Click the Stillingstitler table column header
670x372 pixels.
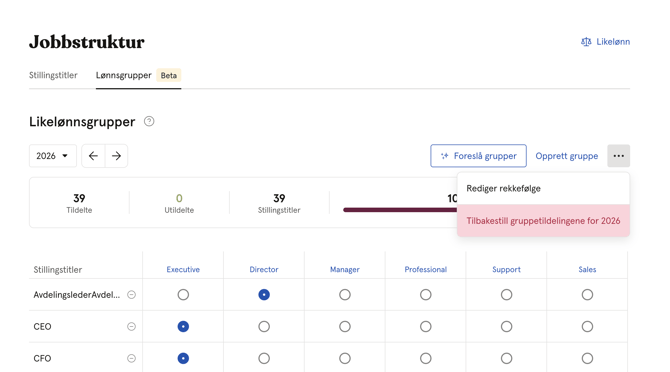[x=58, y=269]
